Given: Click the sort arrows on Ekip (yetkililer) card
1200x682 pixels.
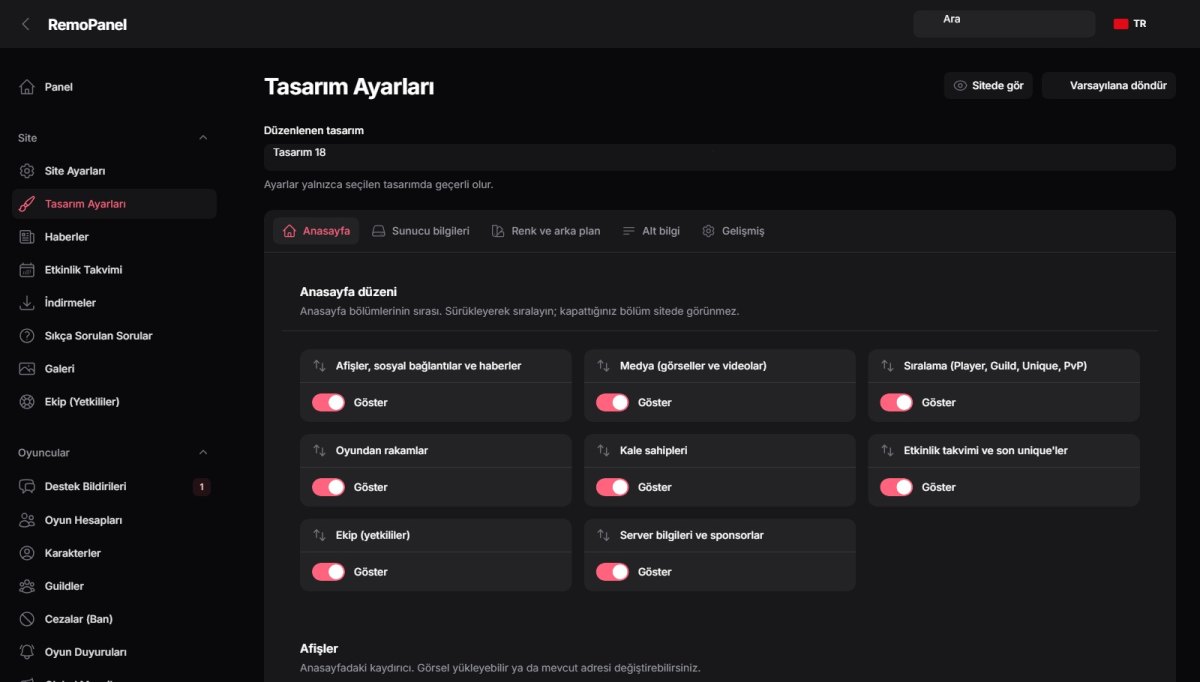Looking at the screenshot, I should [x=320, y=536].
